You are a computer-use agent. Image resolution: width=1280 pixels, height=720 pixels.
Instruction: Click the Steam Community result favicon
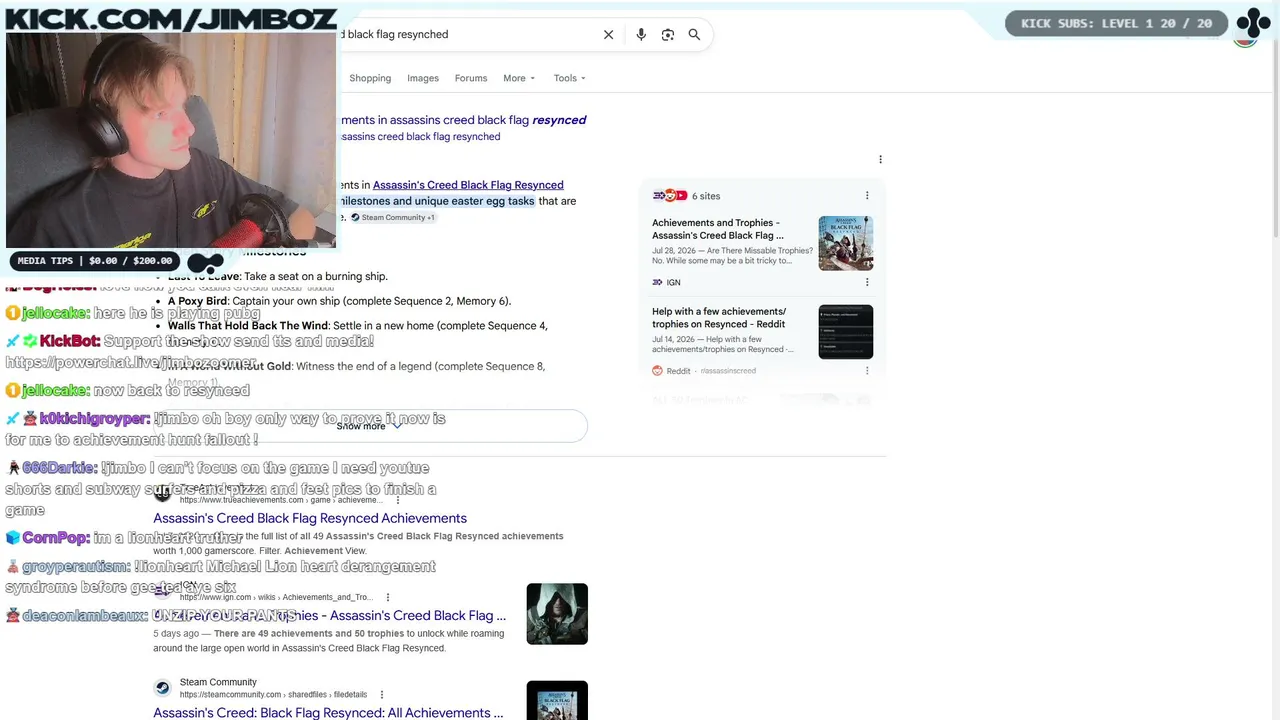tap(162, 688)
